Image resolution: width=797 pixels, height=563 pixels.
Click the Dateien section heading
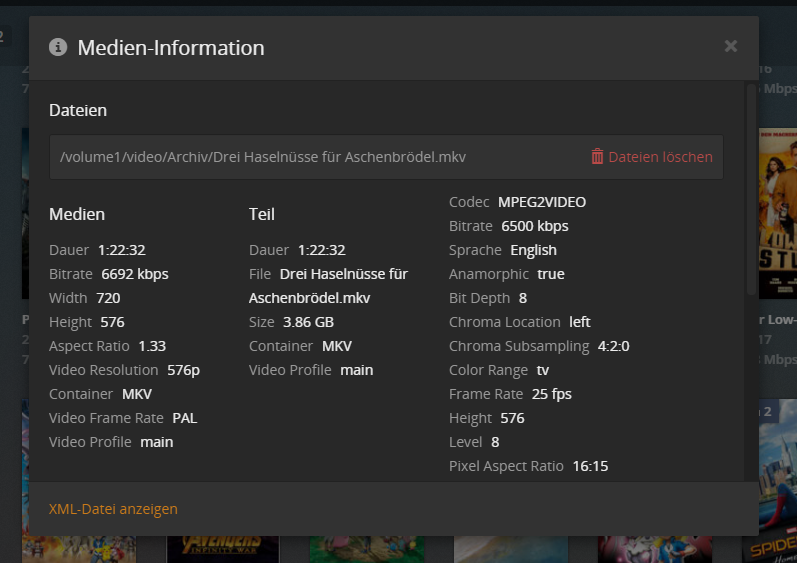(78, 110)
